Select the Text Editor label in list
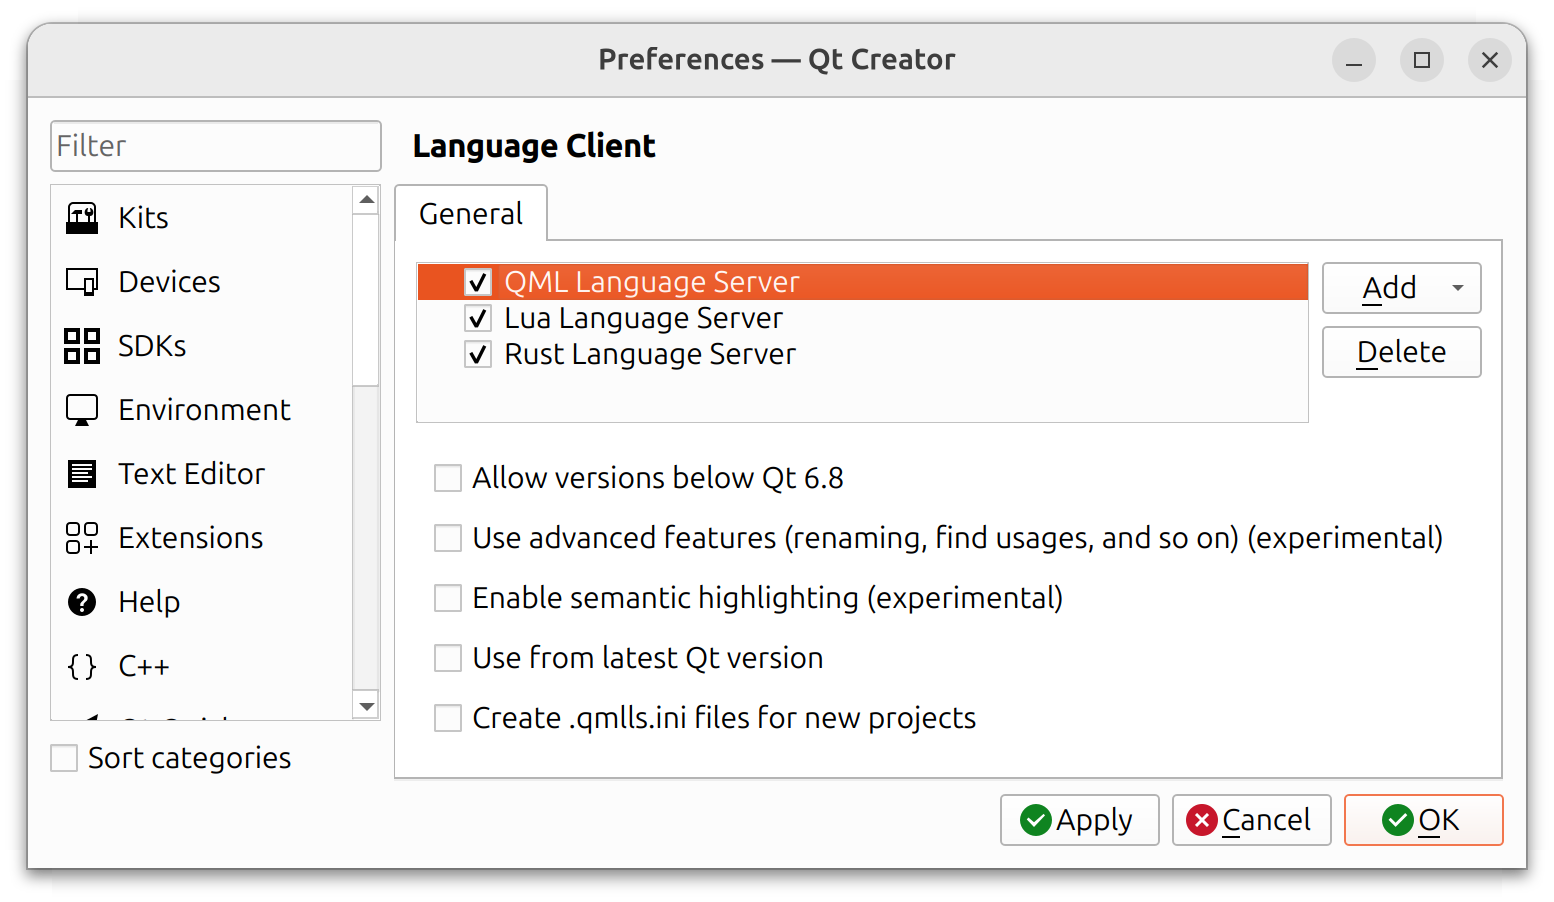 [x=191, y=474]
